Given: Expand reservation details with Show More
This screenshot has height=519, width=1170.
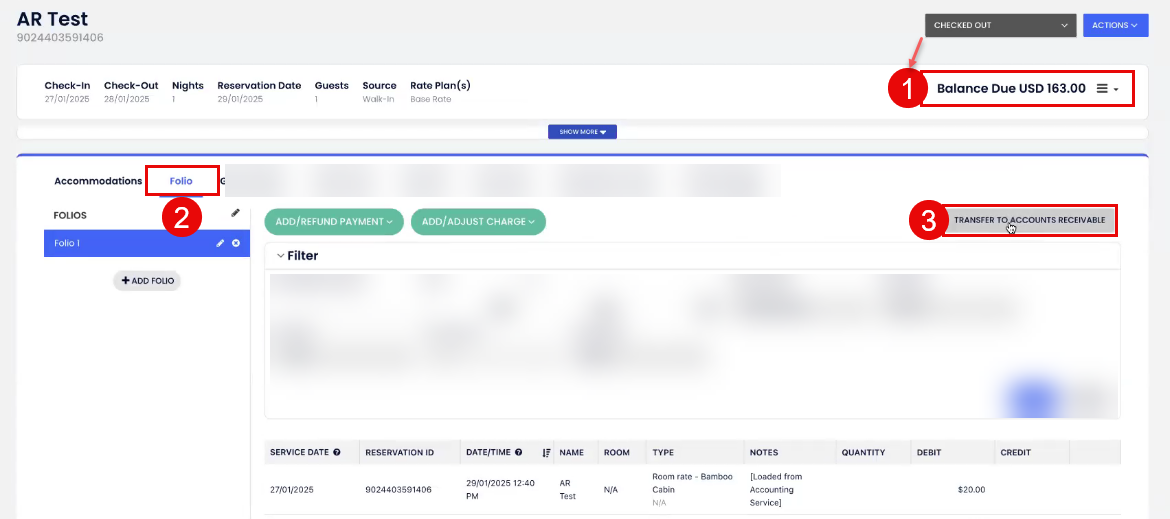Looking at the screenshot, I should [x=582, y=132].
